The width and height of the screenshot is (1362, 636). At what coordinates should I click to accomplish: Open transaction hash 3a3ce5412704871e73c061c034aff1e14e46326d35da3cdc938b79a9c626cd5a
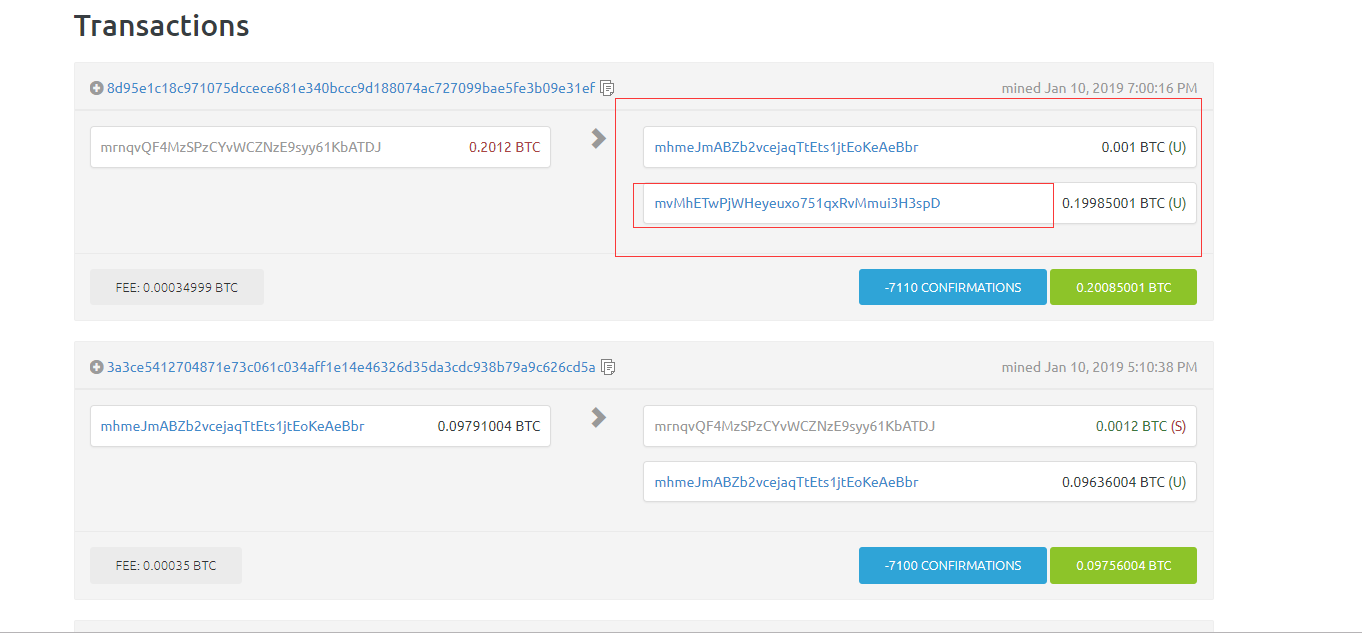(x=351, y=367)
